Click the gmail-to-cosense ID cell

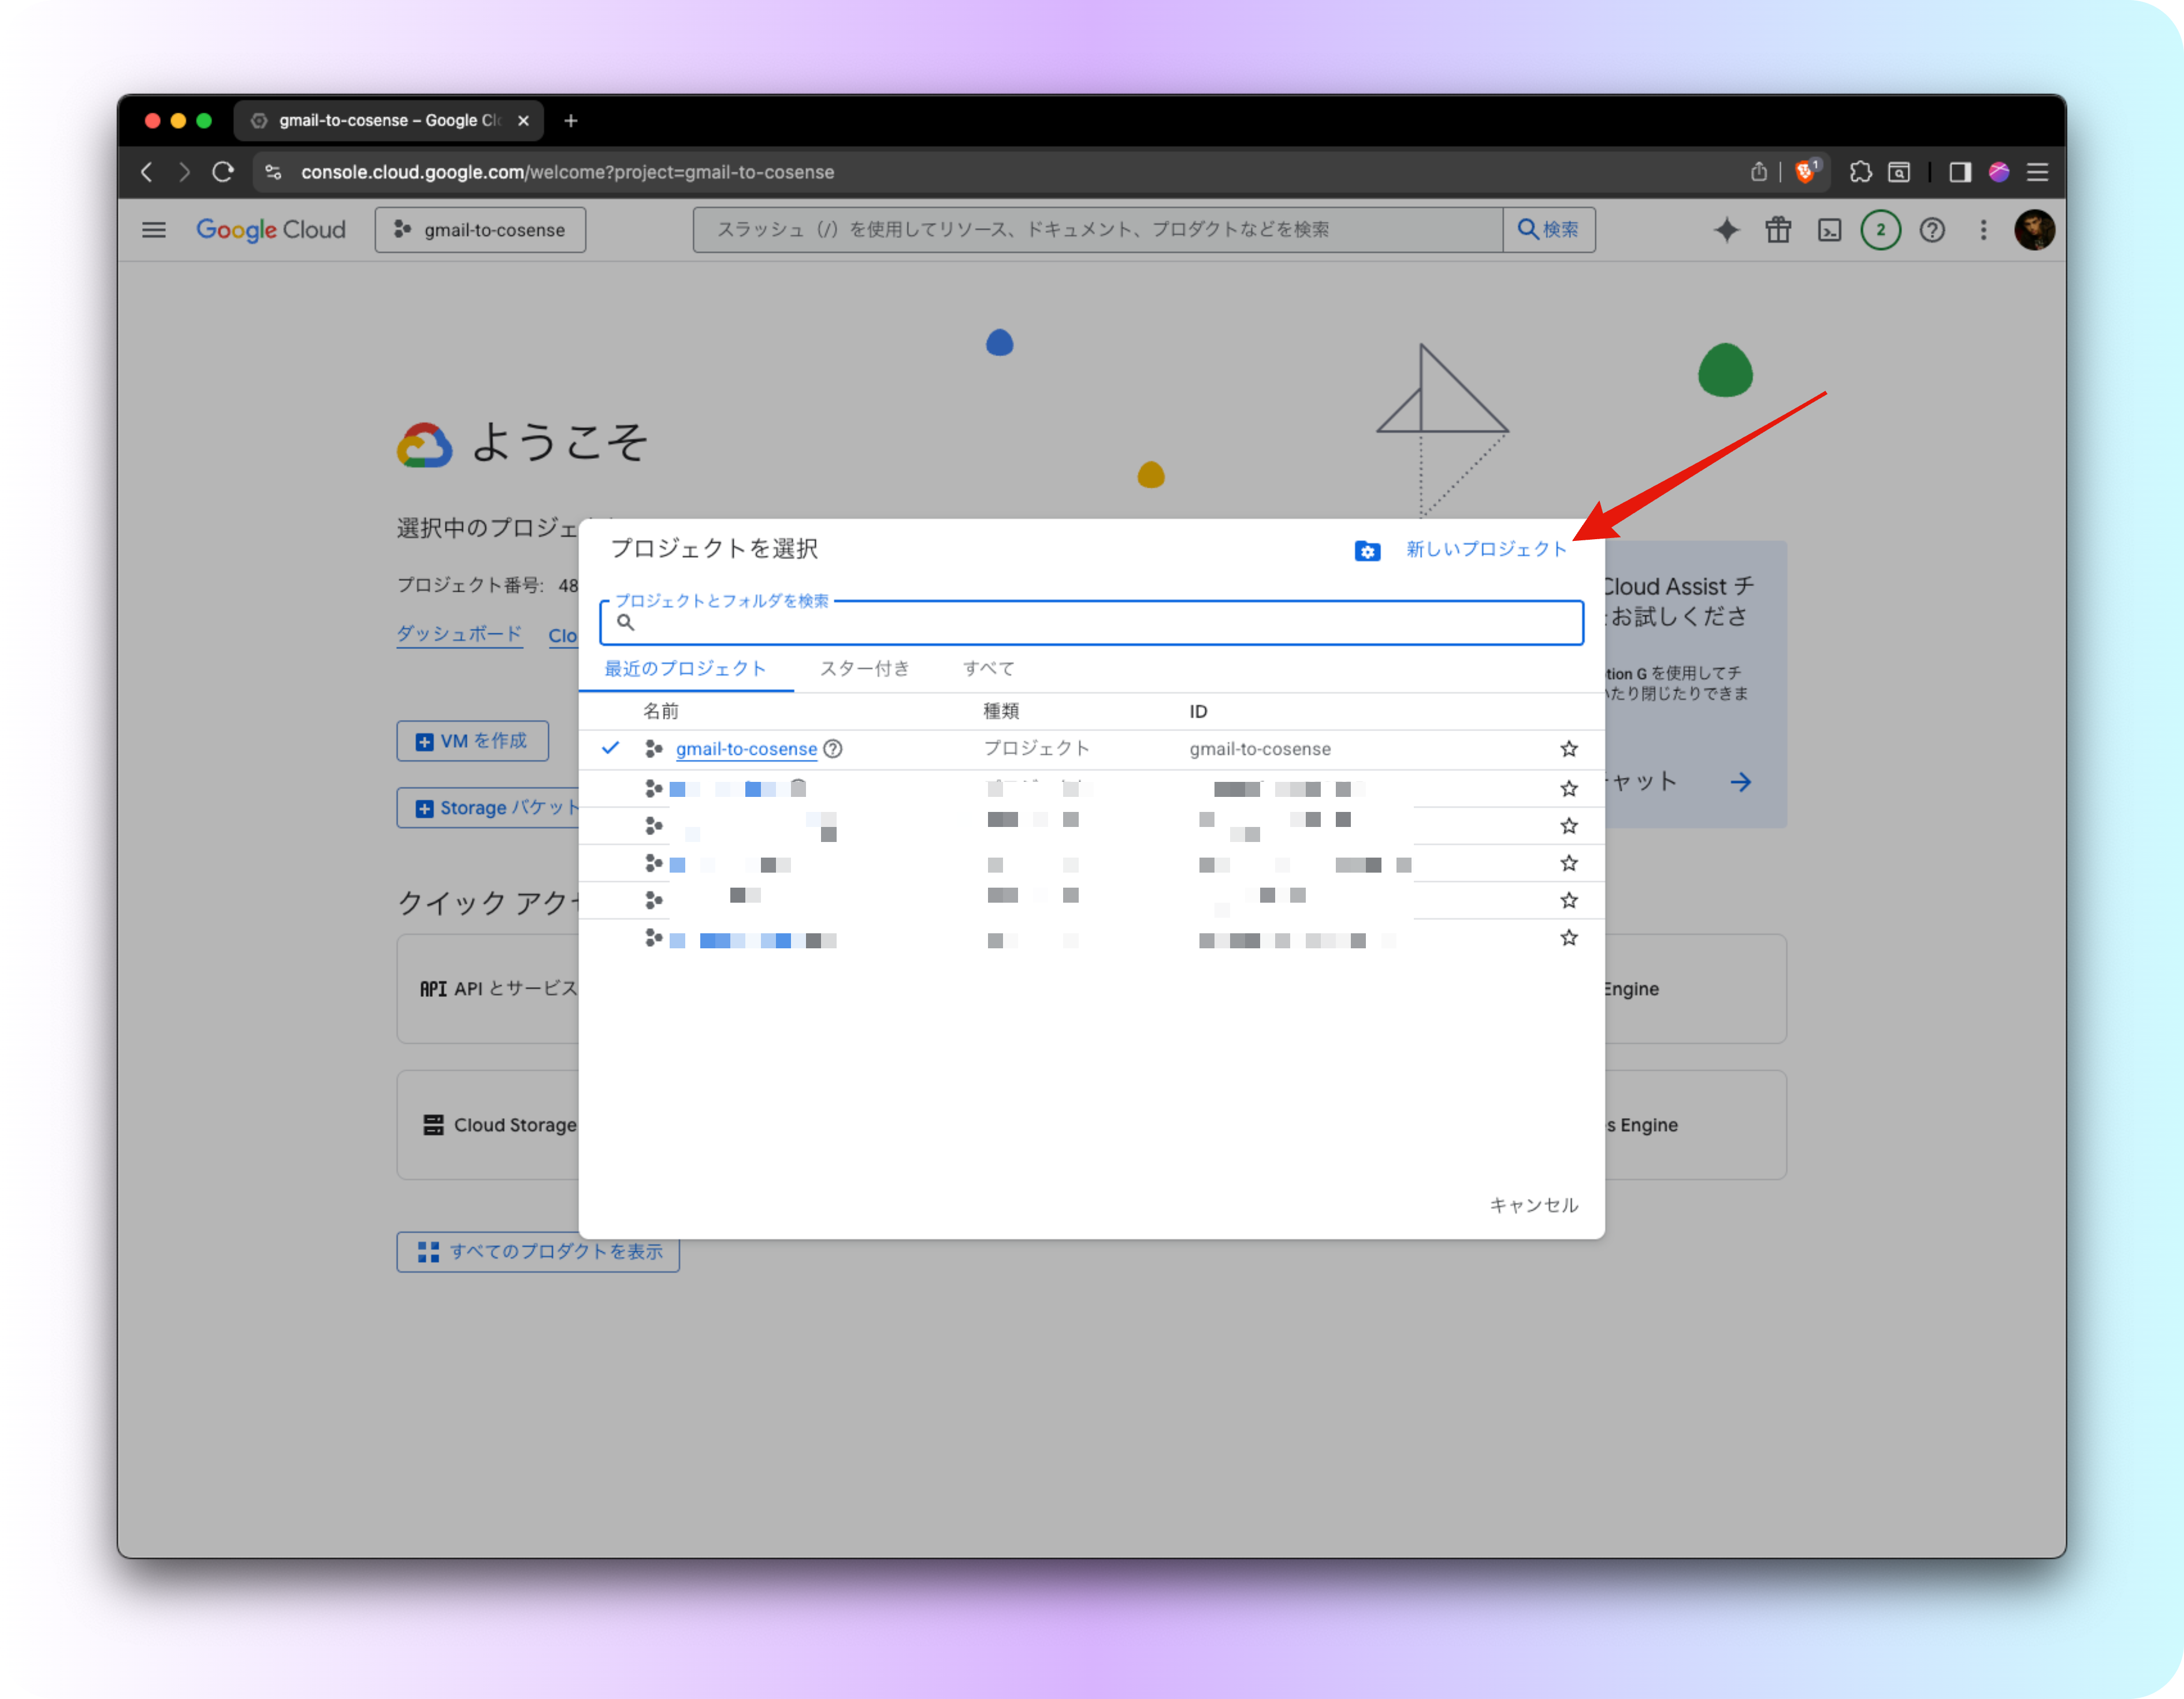(x=1260, y=749)
